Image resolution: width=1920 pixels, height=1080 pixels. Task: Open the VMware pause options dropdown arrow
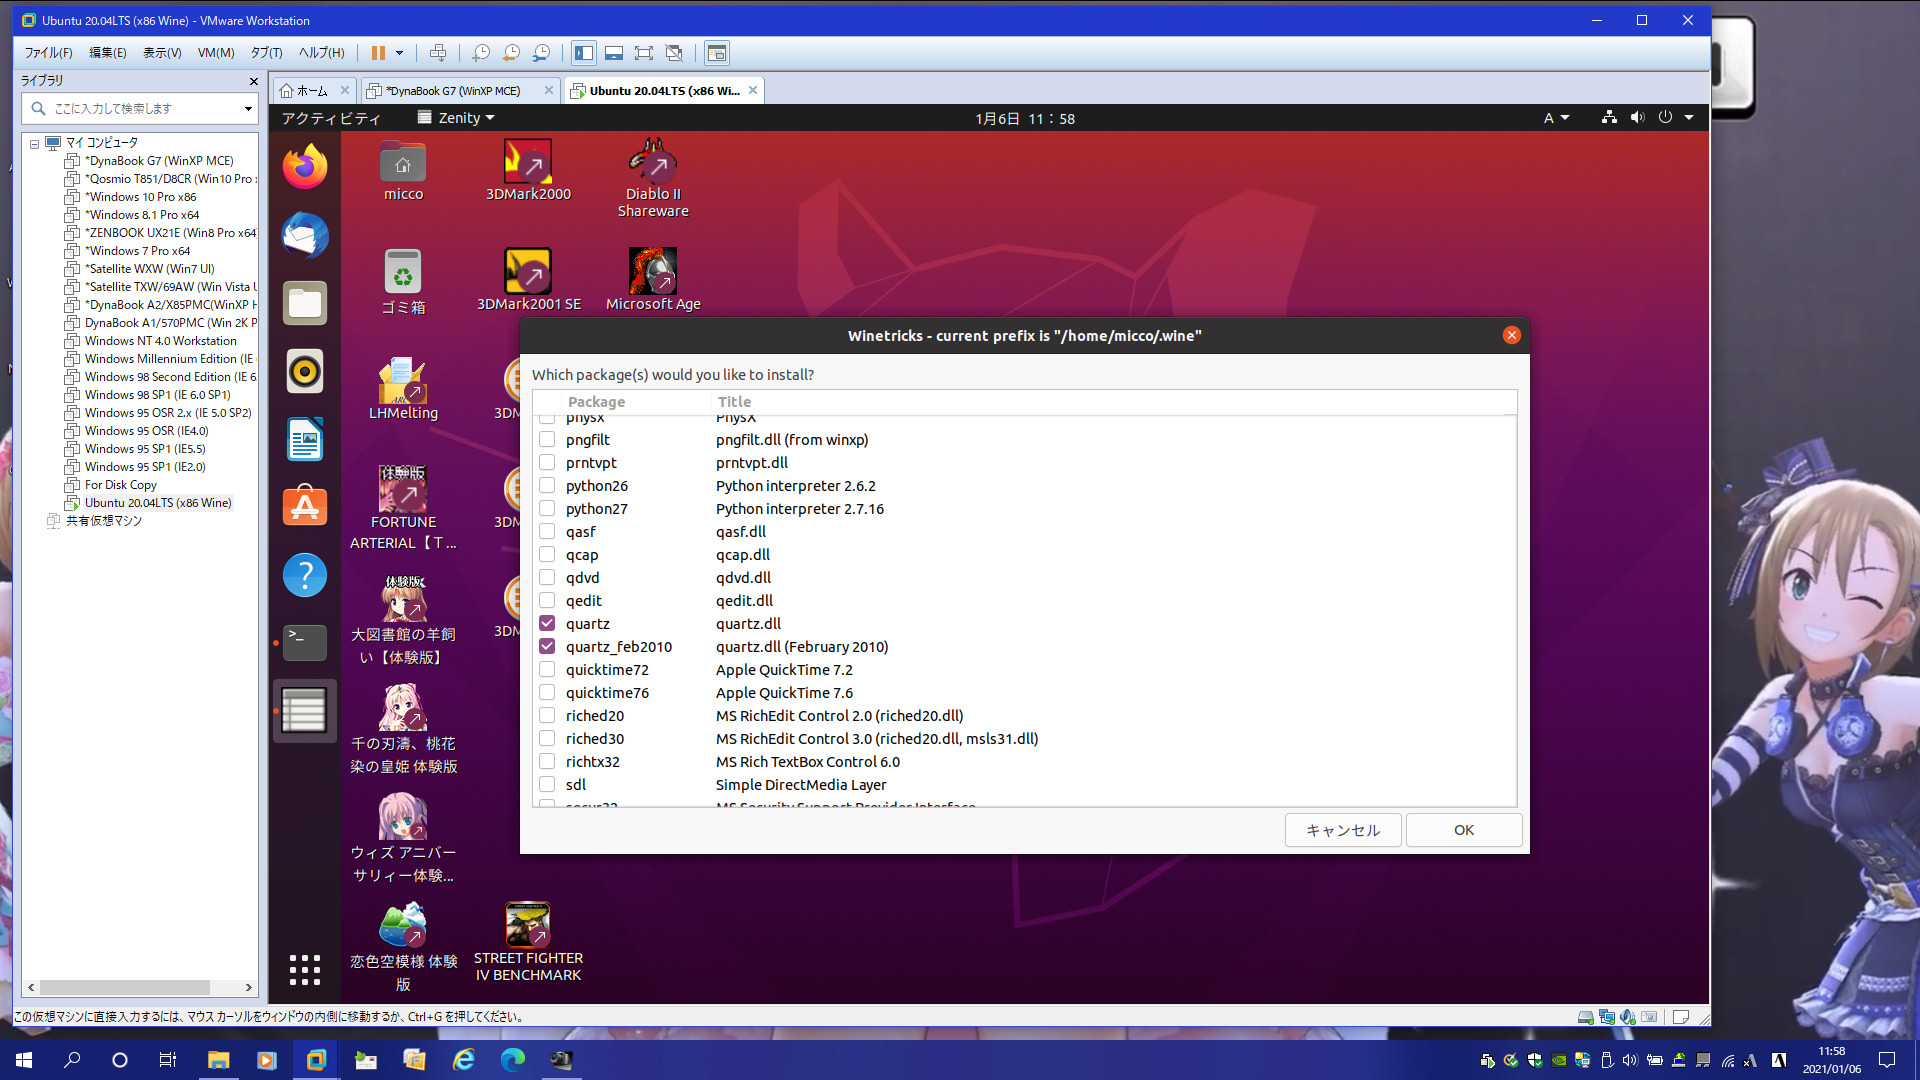click(x=399, y=53)
